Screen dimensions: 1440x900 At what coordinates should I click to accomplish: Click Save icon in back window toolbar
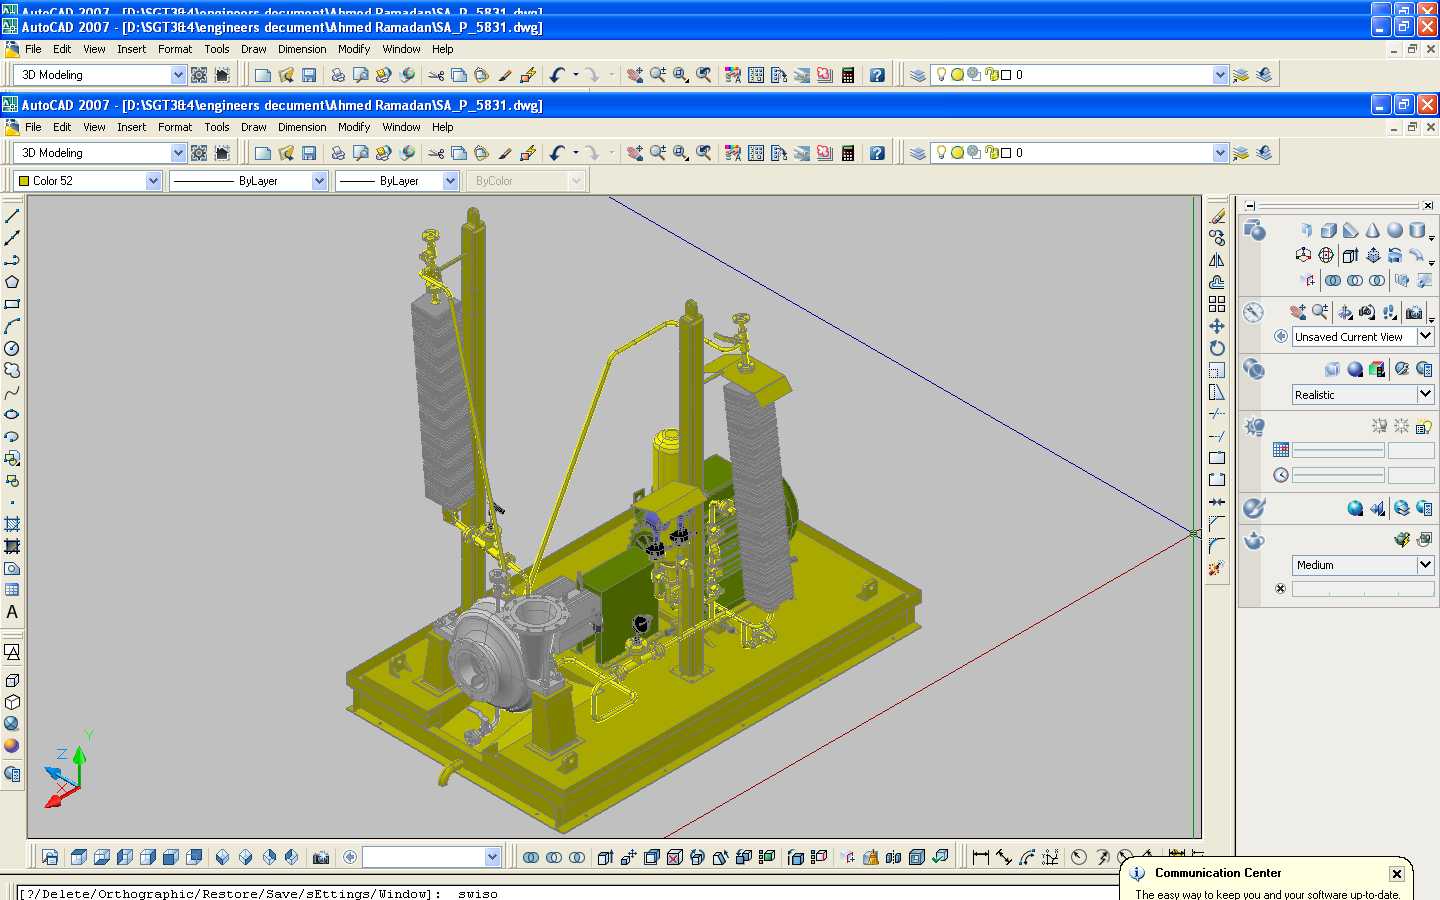[x=309, y=75]
